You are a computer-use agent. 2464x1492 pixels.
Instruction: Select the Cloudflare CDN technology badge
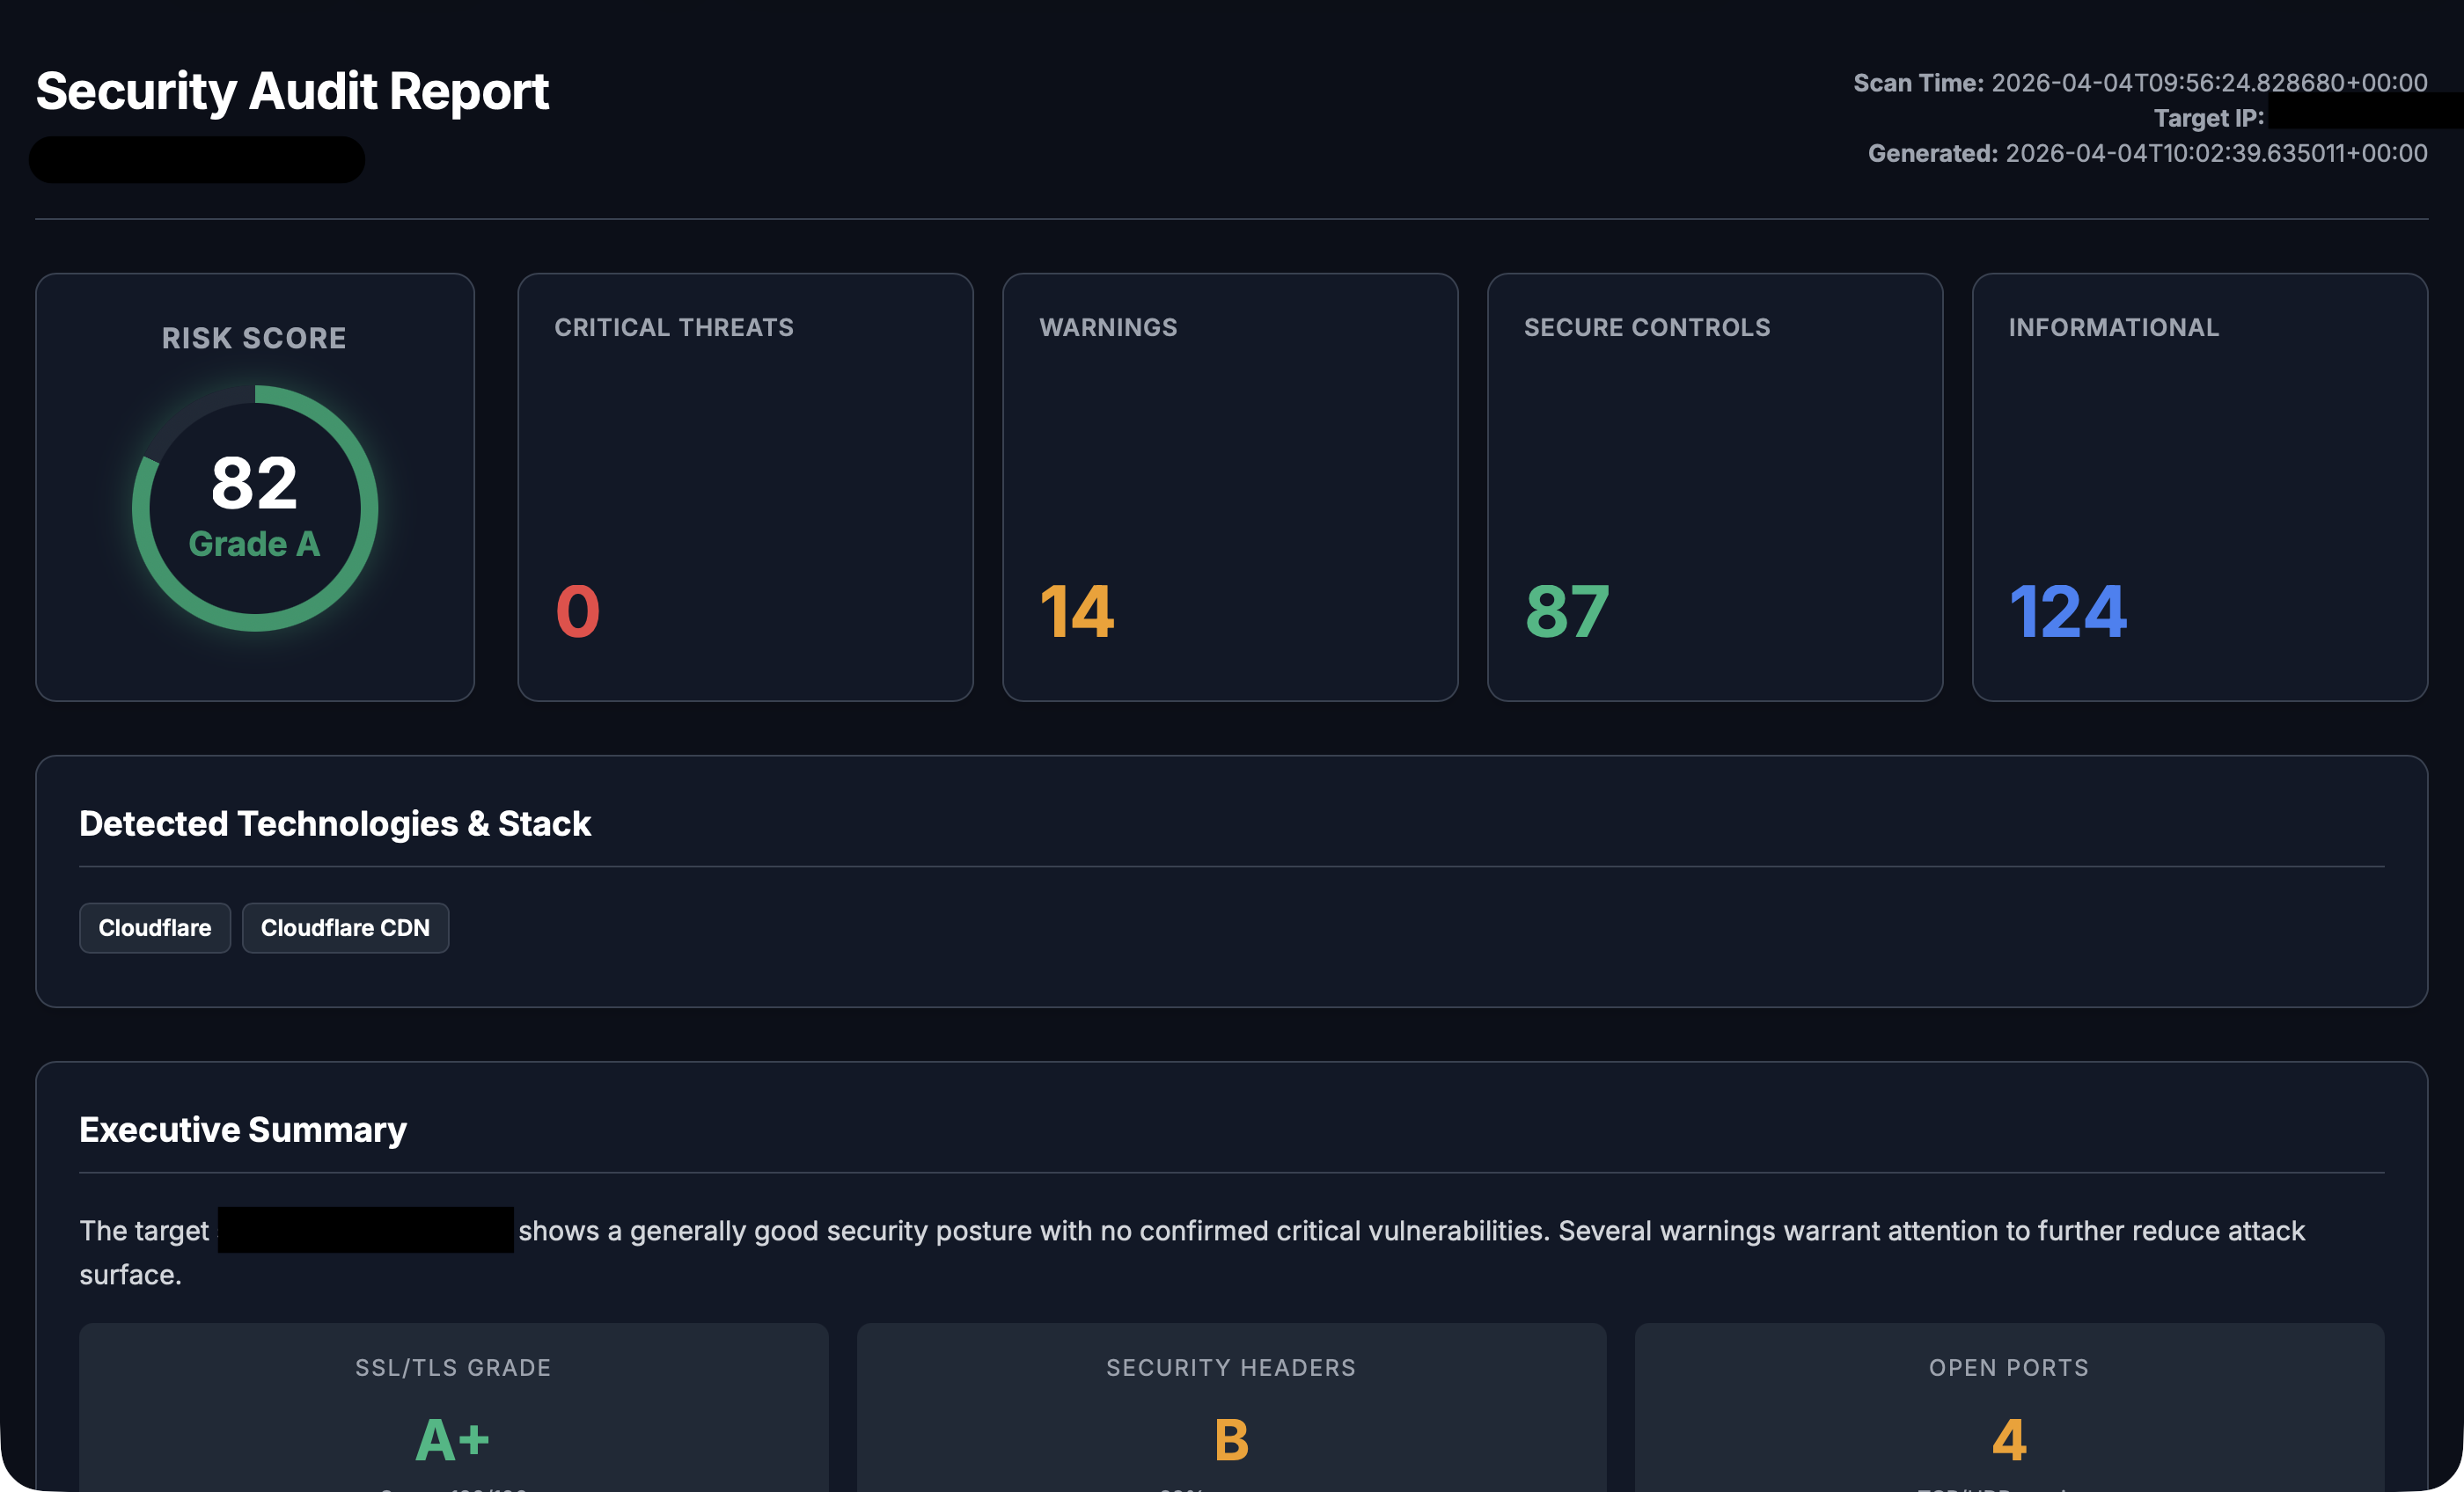coord(345,927)
